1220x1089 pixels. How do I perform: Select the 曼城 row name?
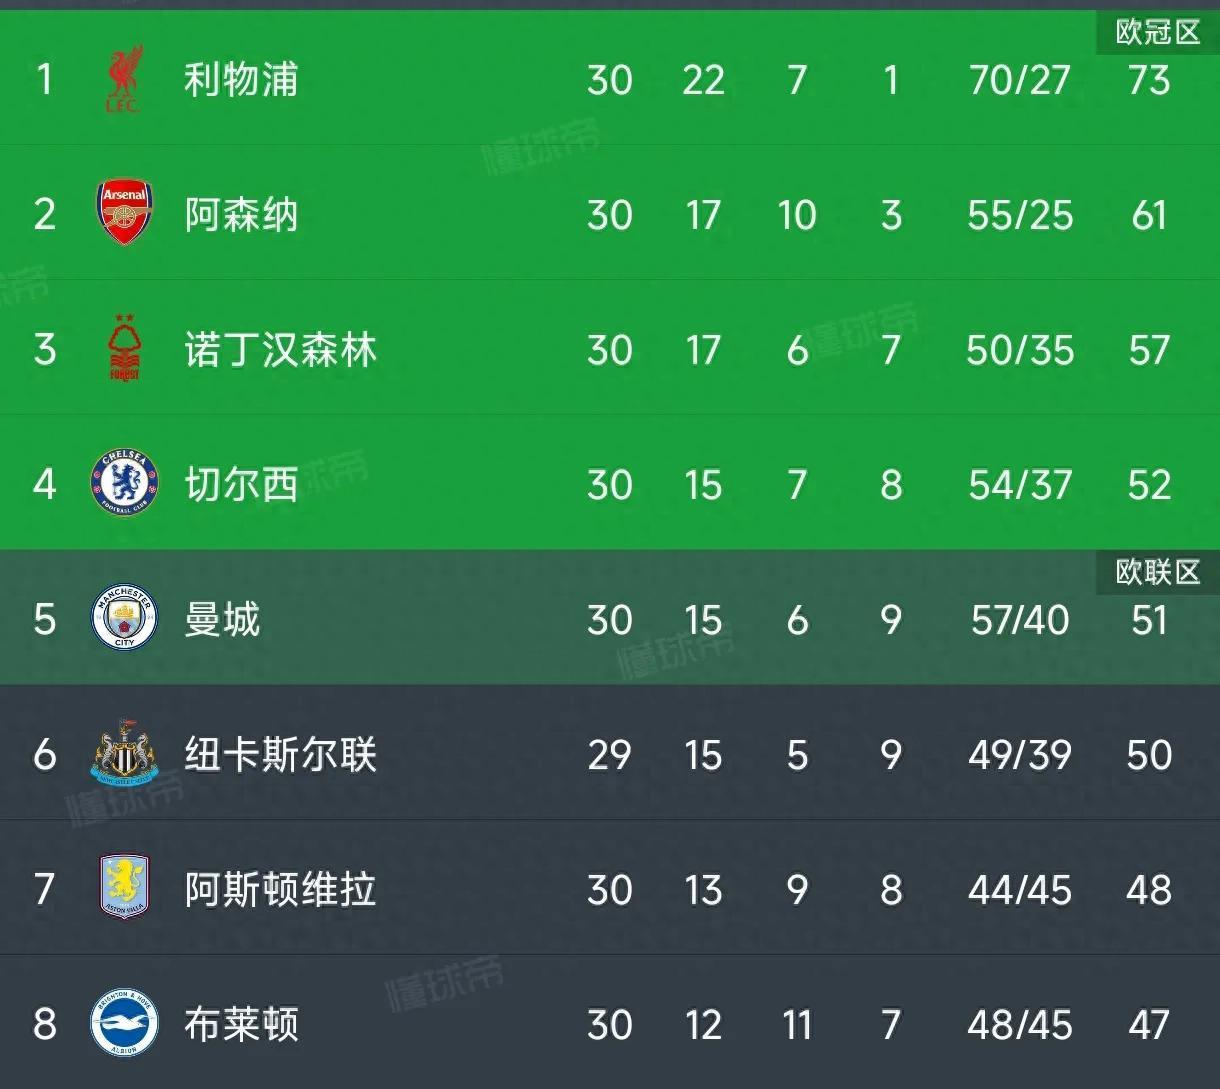click(222, 620)
